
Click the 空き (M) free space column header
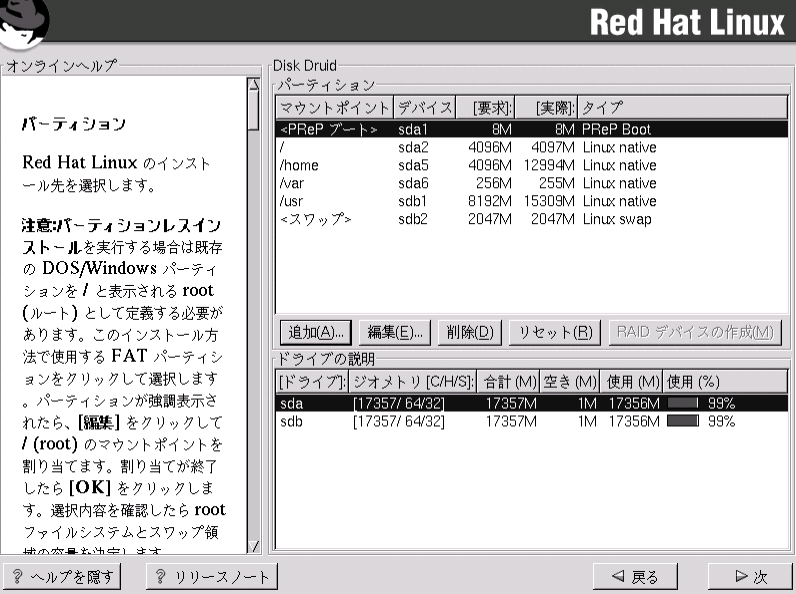(571, 382)
